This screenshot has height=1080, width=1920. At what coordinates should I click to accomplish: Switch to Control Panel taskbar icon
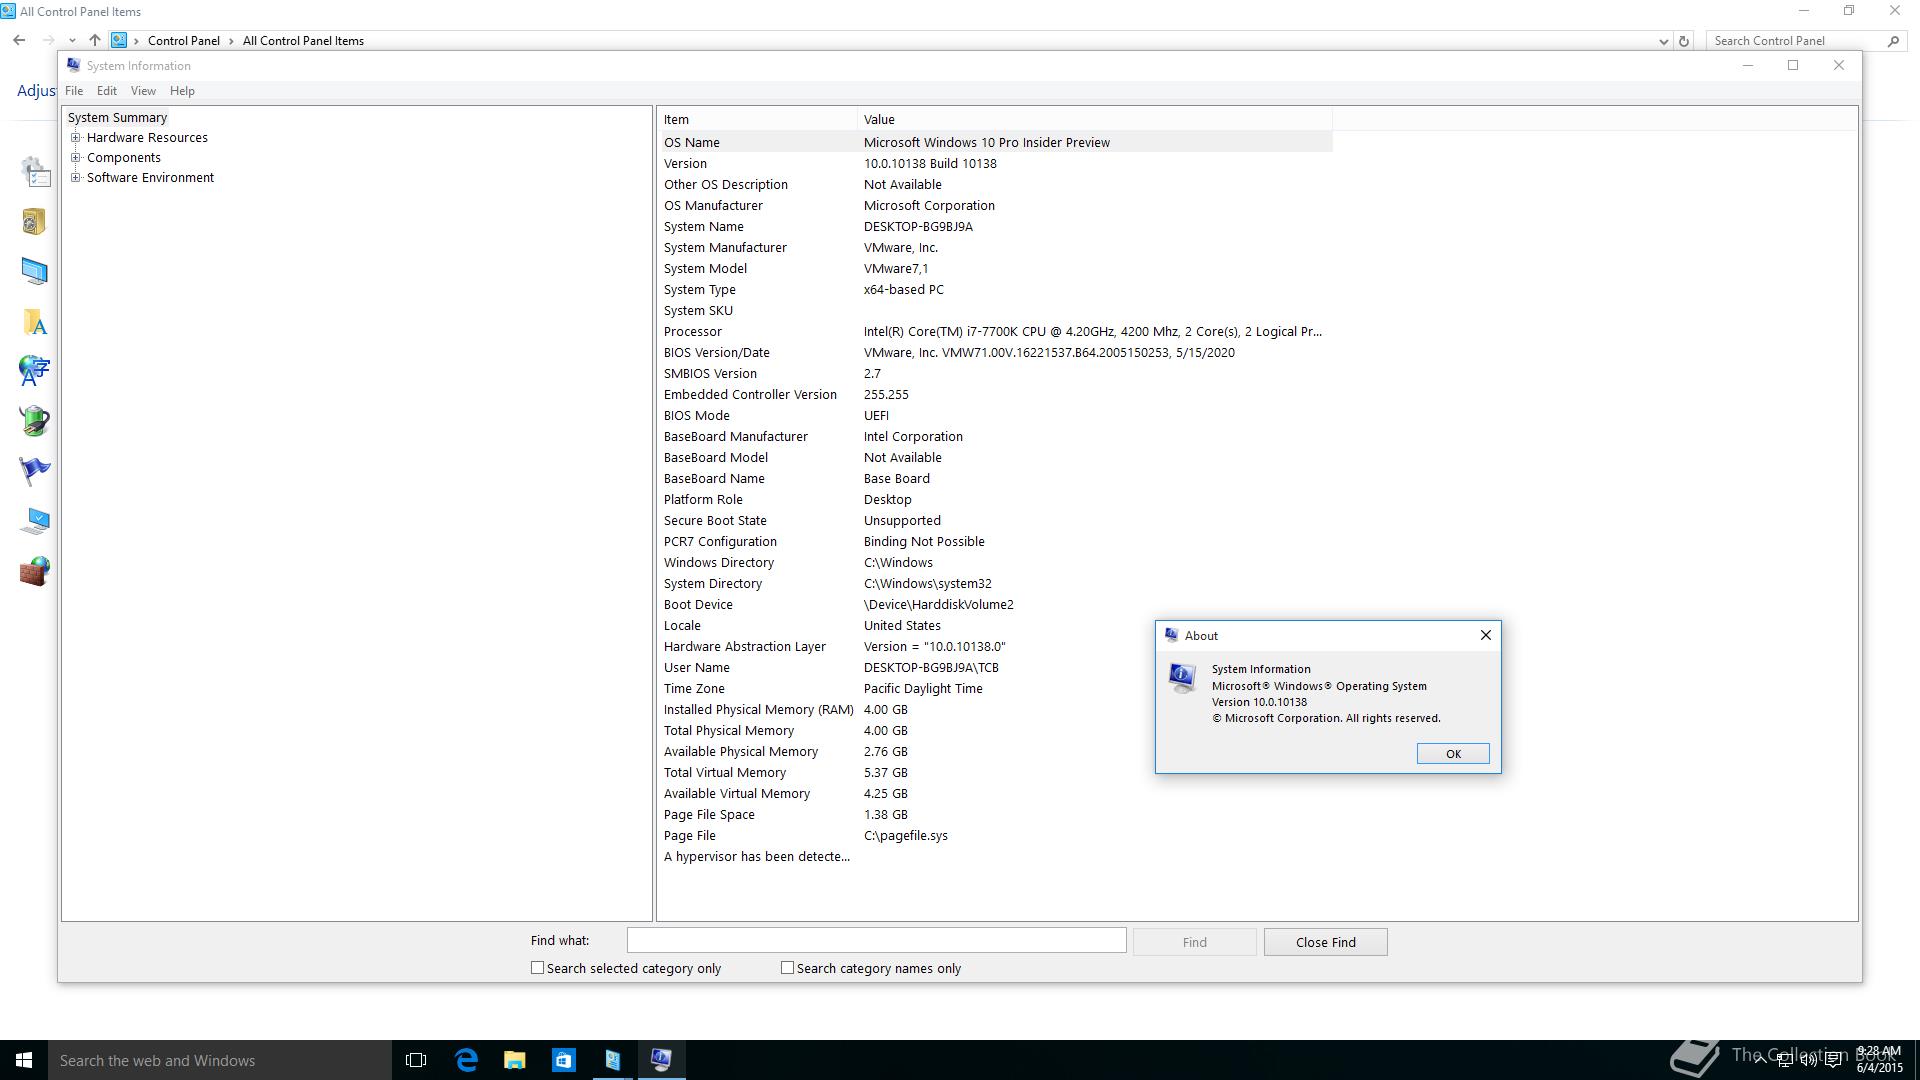tap(612, 1060)
